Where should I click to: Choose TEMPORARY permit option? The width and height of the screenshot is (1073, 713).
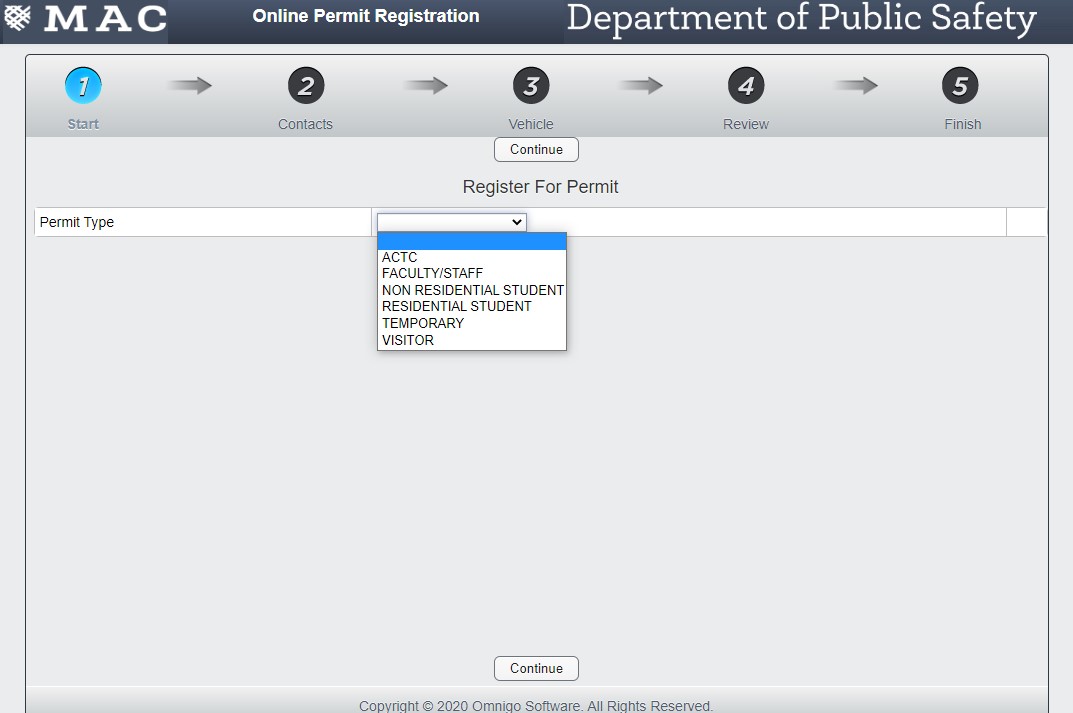(x=422, y=323)
